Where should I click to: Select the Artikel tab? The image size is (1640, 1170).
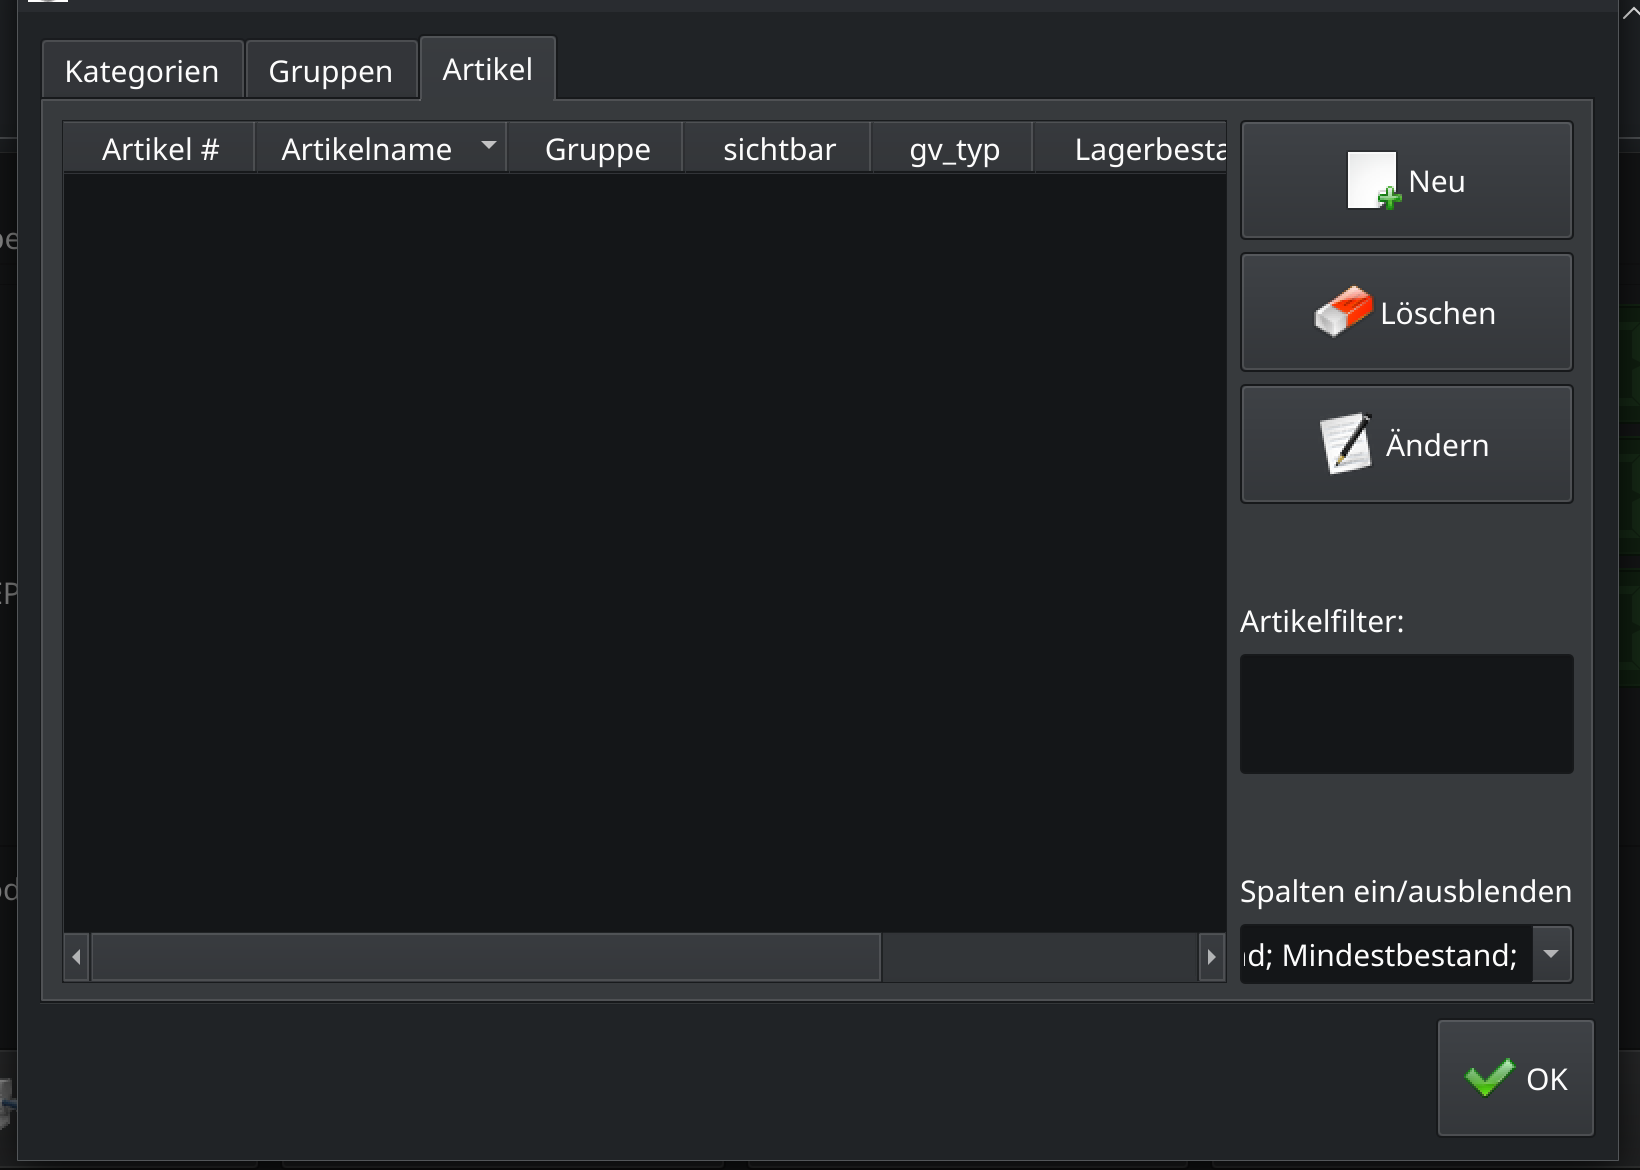coord(488,69)
